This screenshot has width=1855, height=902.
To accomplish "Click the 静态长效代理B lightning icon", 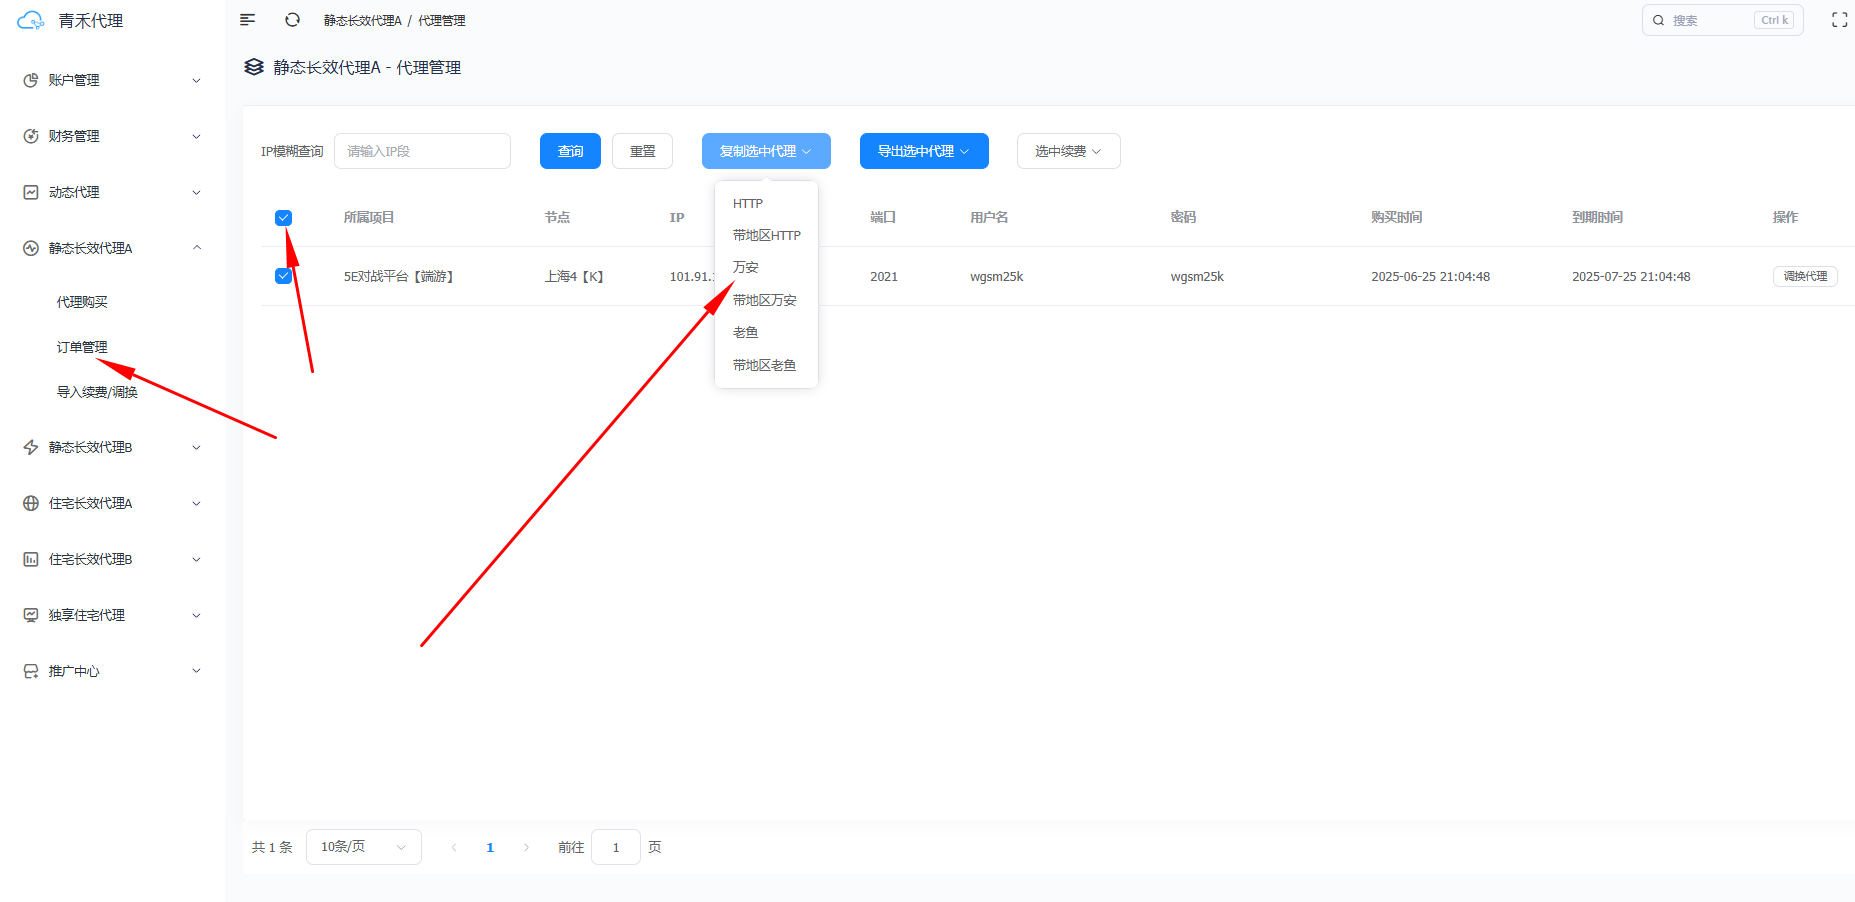I will pyautogui.click(x=31, y=447).
